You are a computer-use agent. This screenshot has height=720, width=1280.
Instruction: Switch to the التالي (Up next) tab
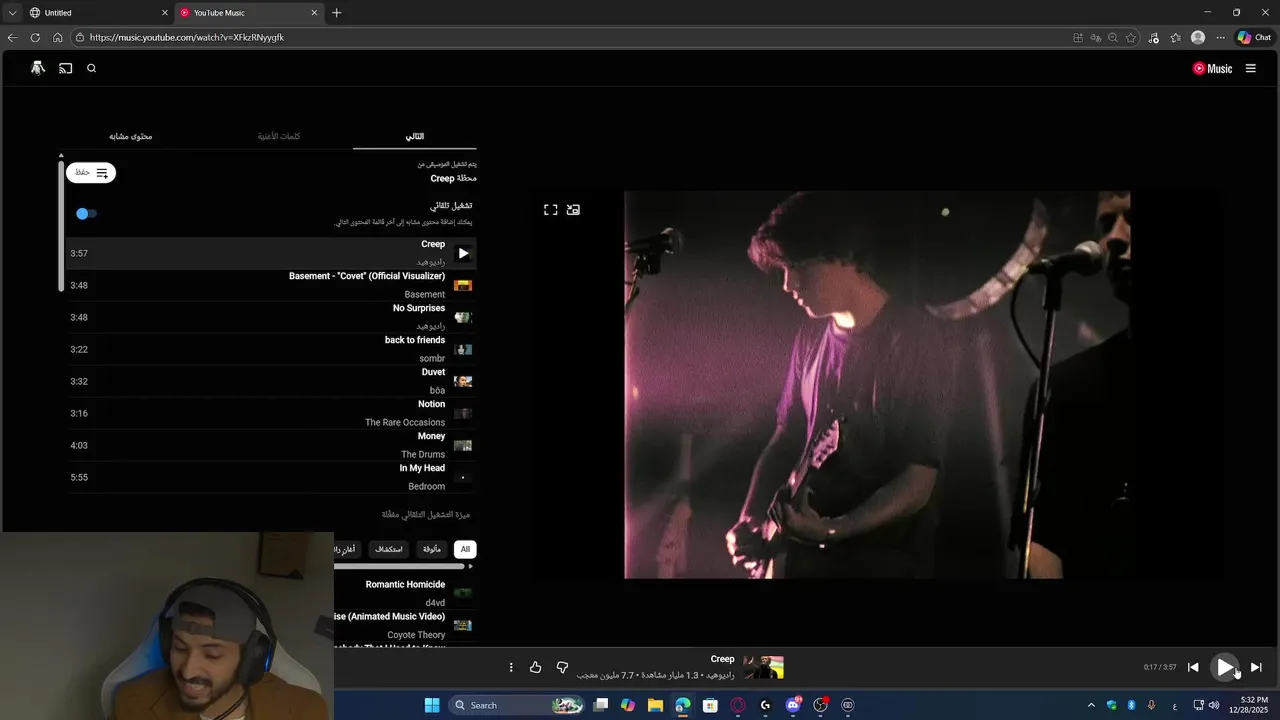point(414,136)
